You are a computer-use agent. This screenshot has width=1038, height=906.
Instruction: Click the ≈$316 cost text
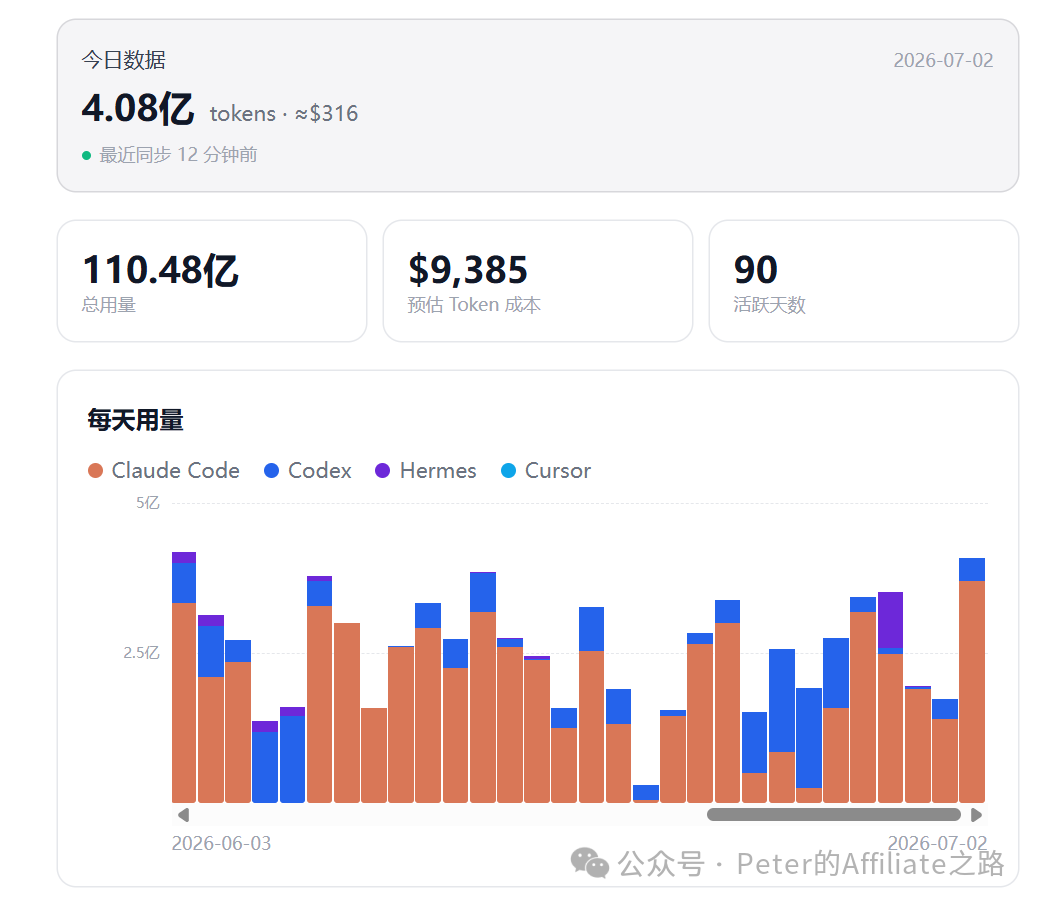pos(326,114)
